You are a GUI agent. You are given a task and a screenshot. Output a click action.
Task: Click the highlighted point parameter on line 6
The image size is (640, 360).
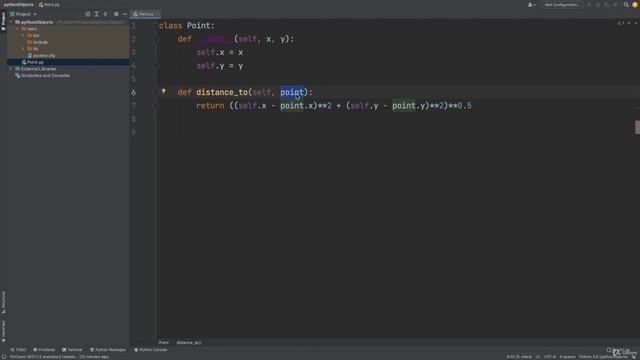(292, 92)
